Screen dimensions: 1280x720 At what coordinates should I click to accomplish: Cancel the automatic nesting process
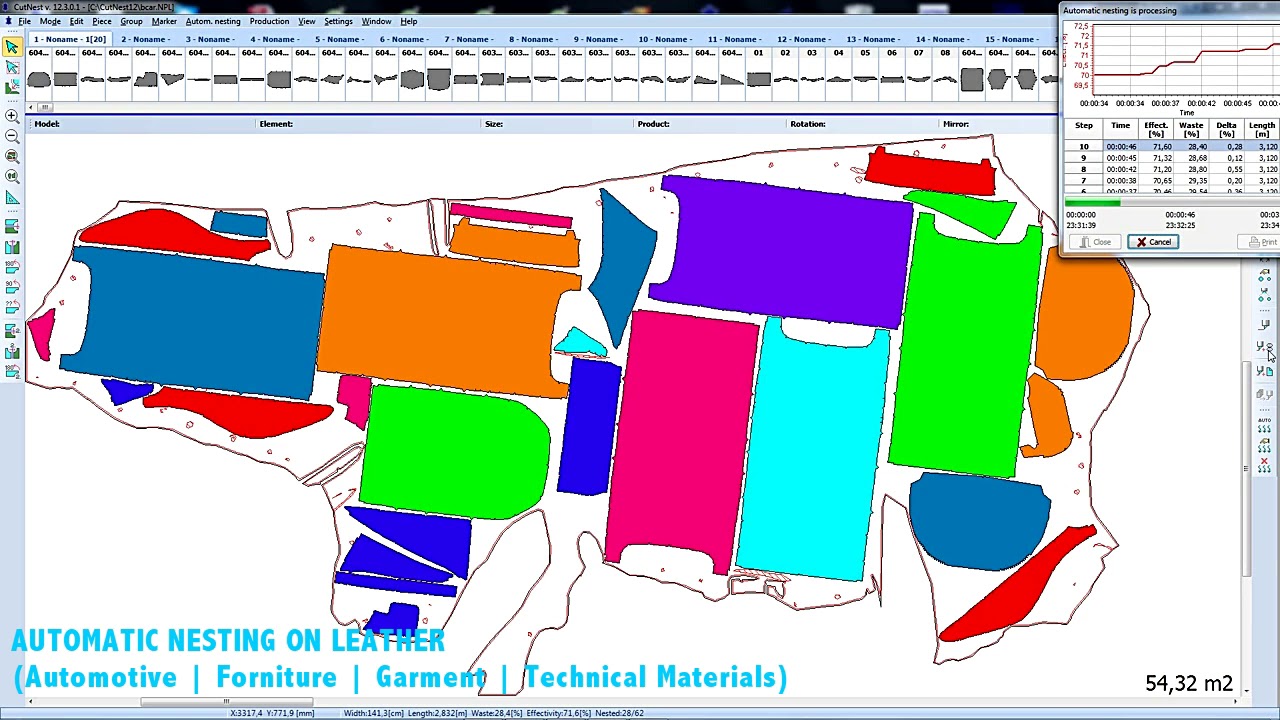click(1153, 242)
